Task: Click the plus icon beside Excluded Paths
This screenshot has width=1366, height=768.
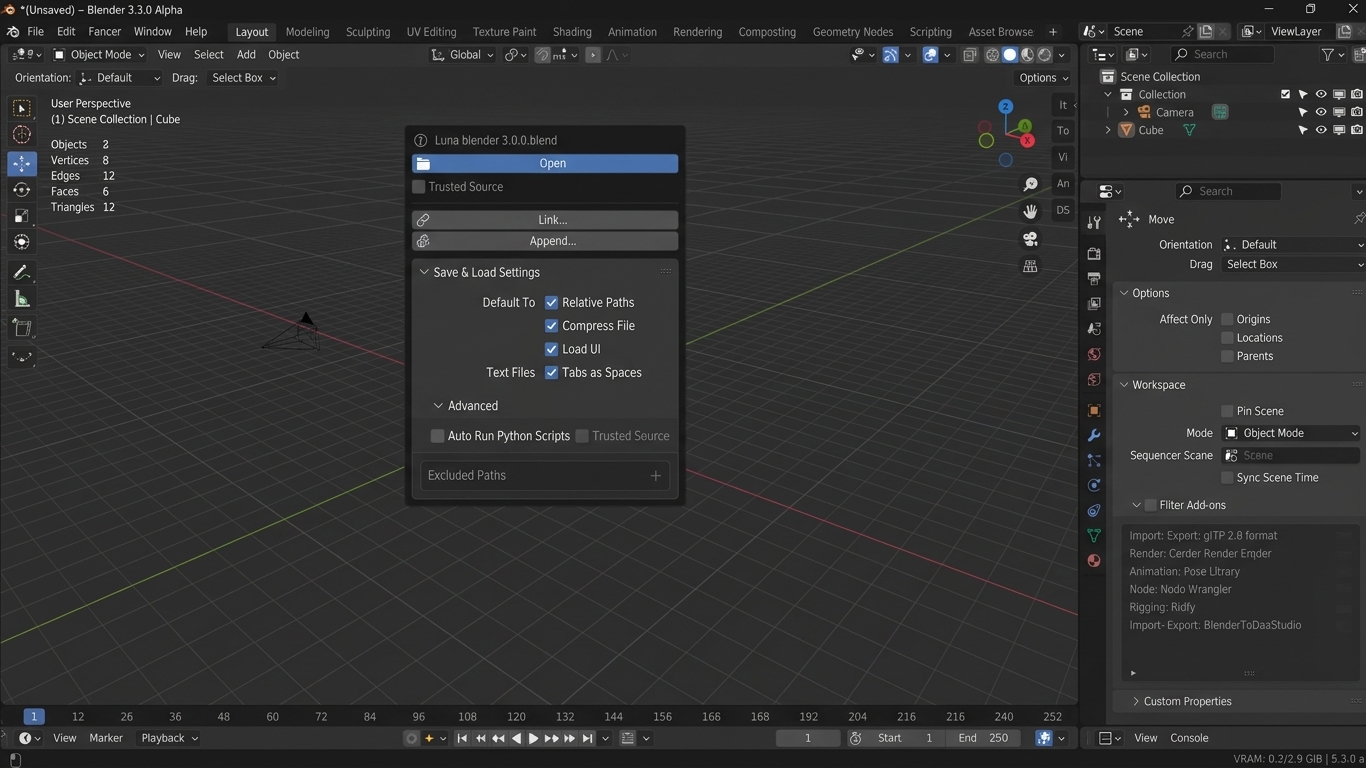Action: (656, 476)
